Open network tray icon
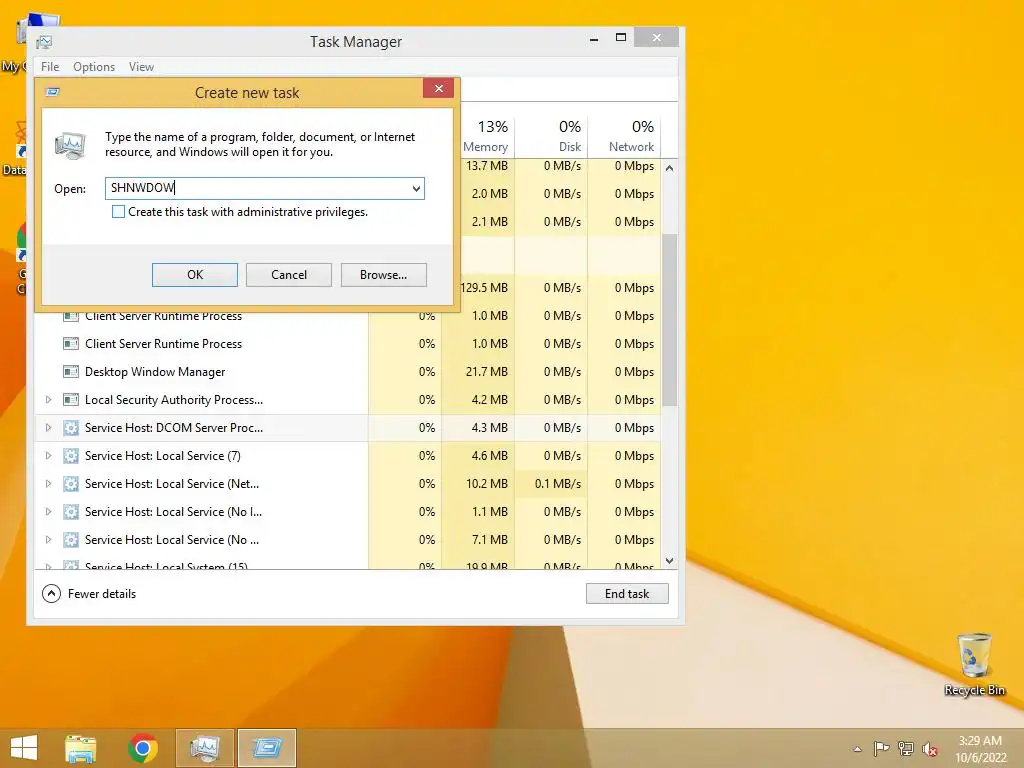1024x768 pixels. tap(906, 748)
